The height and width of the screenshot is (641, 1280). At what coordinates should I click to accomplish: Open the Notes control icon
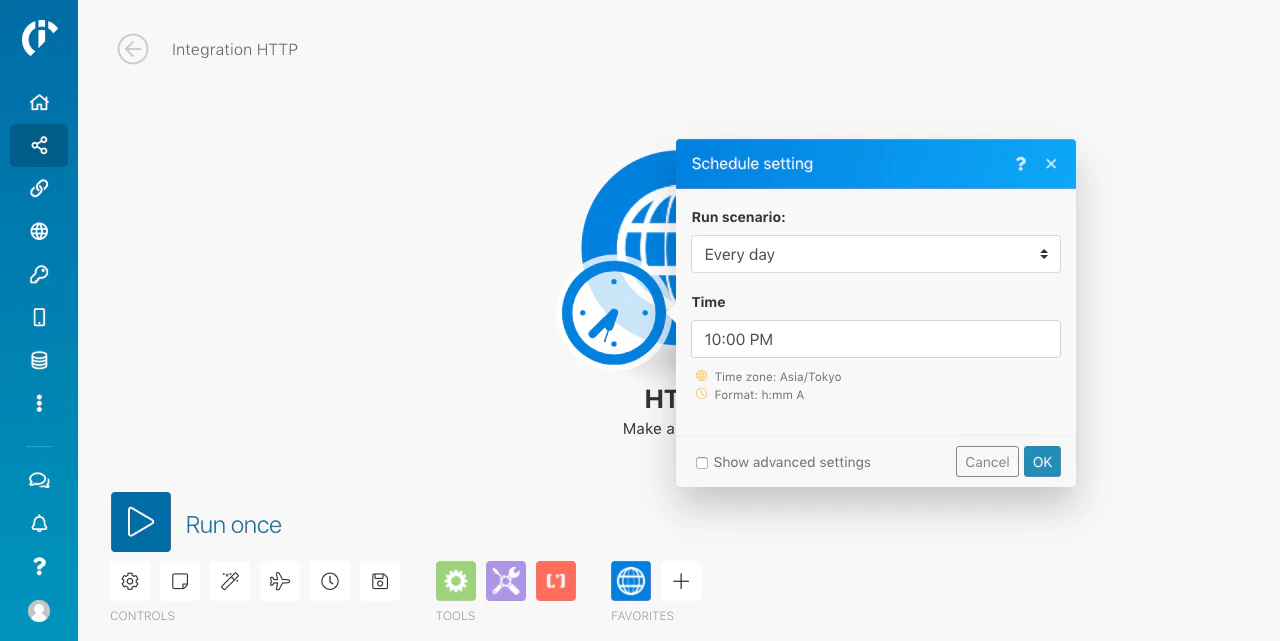click(180, 581)
